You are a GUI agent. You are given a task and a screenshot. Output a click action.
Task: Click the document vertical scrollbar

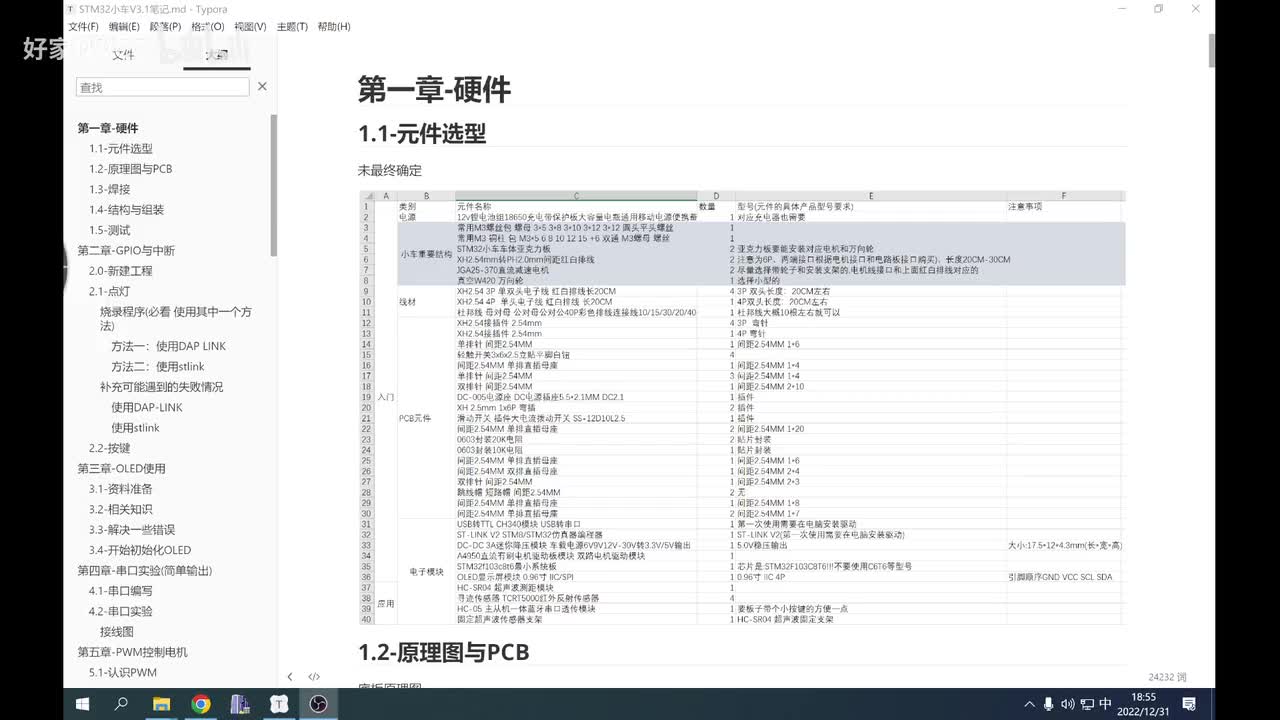(1212, 50)
